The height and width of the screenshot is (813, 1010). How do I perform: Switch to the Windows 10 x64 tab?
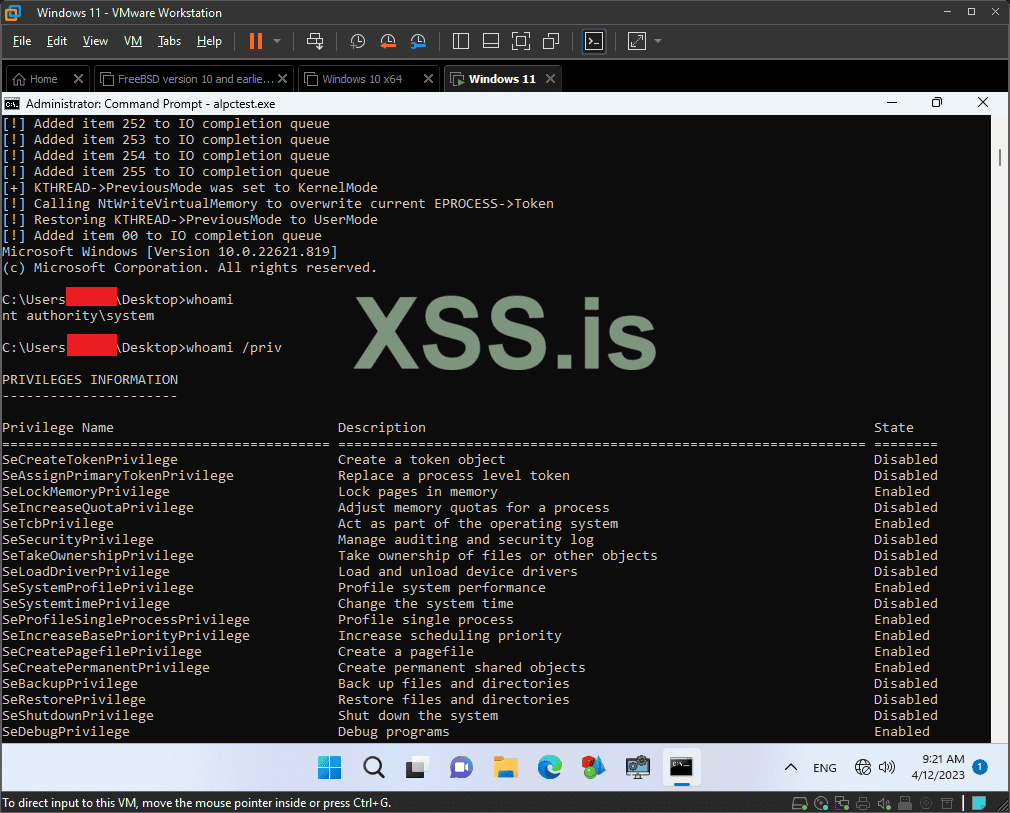pos(363,79)
